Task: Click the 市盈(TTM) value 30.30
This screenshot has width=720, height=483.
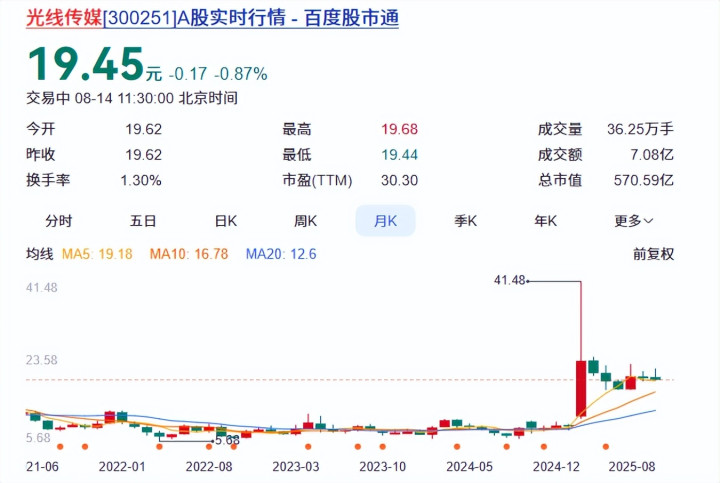Action: tap(399, 180)
